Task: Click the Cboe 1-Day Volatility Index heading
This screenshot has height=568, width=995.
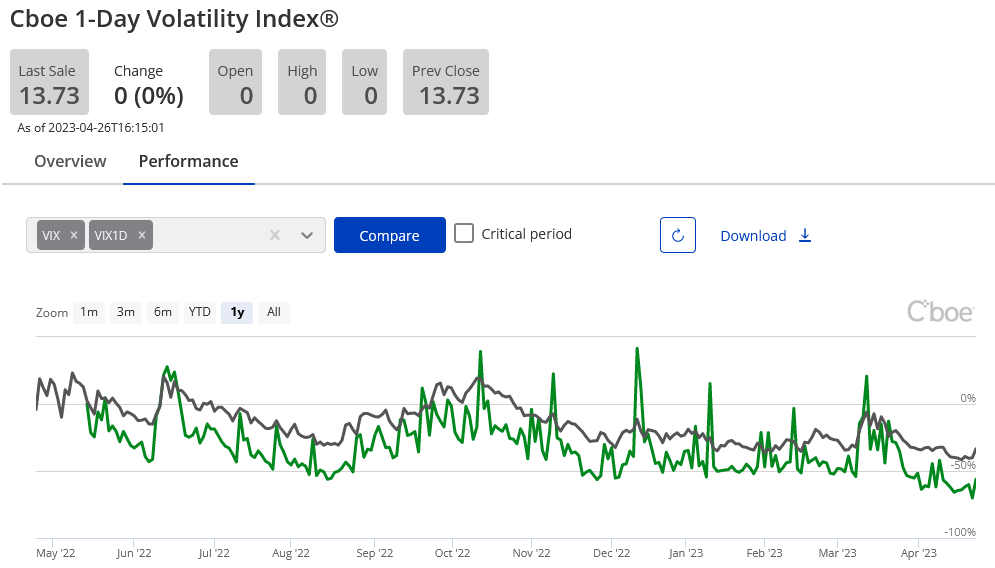Action: click(174, 19)
